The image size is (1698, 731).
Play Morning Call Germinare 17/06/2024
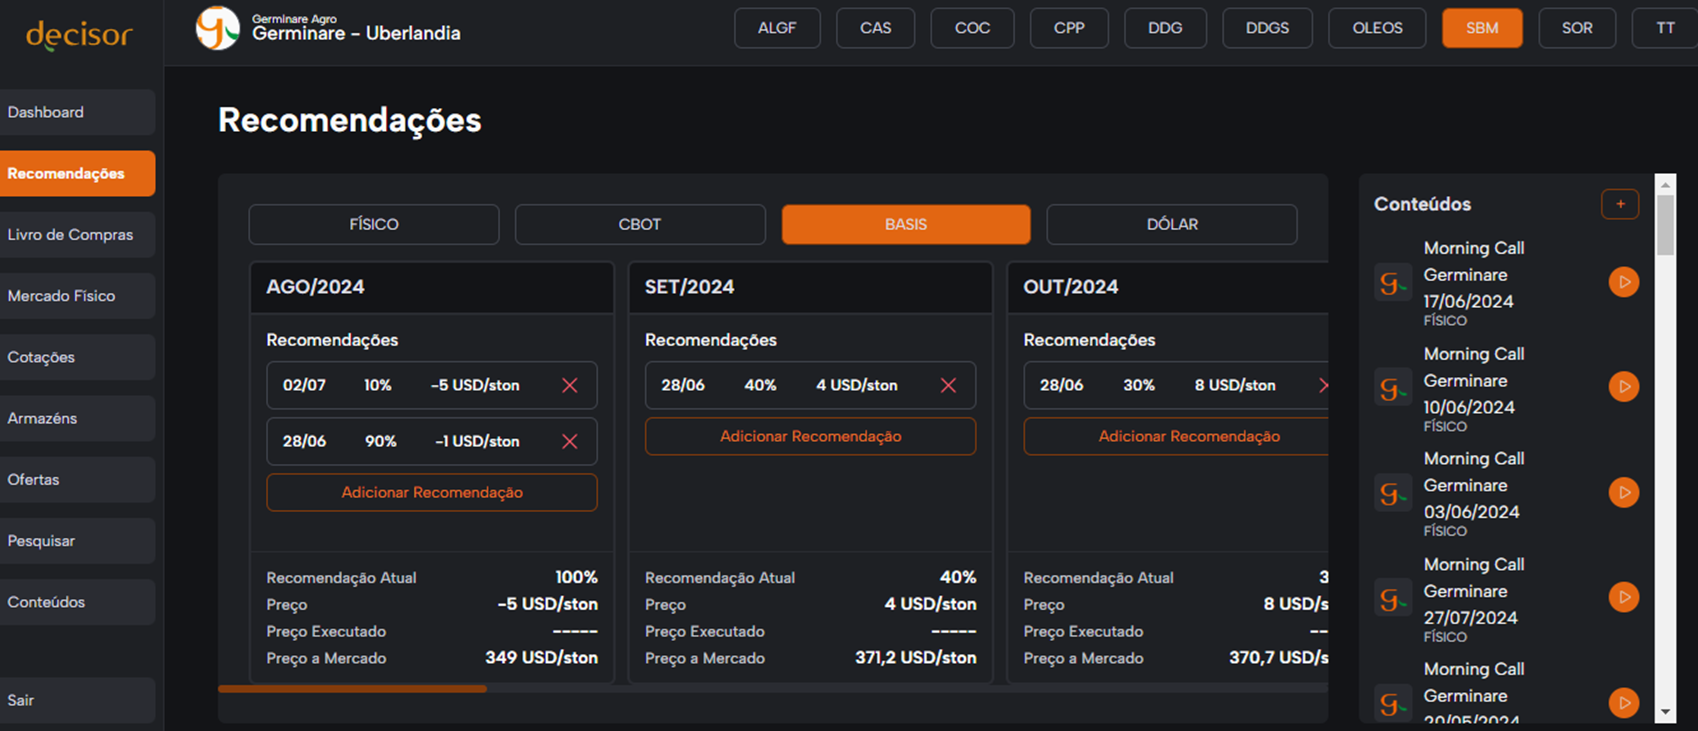pyautogui.click(x=1623, y=282)
